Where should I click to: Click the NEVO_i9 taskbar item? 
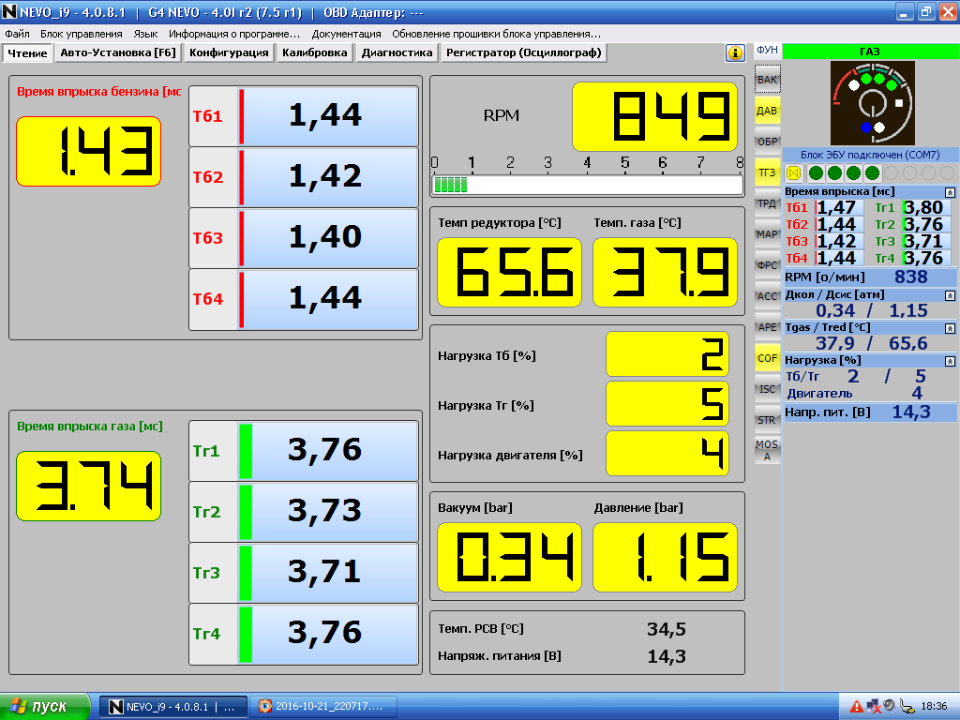click(175, 706)
